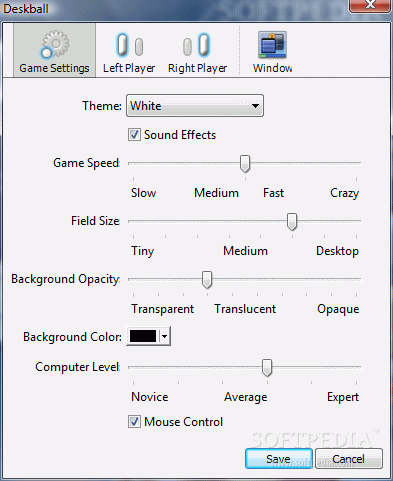Viewport: 393px width, 481px height.
Task: Click the Mouse Control label text
Action: pyautogui.click(x=184, y=422)
